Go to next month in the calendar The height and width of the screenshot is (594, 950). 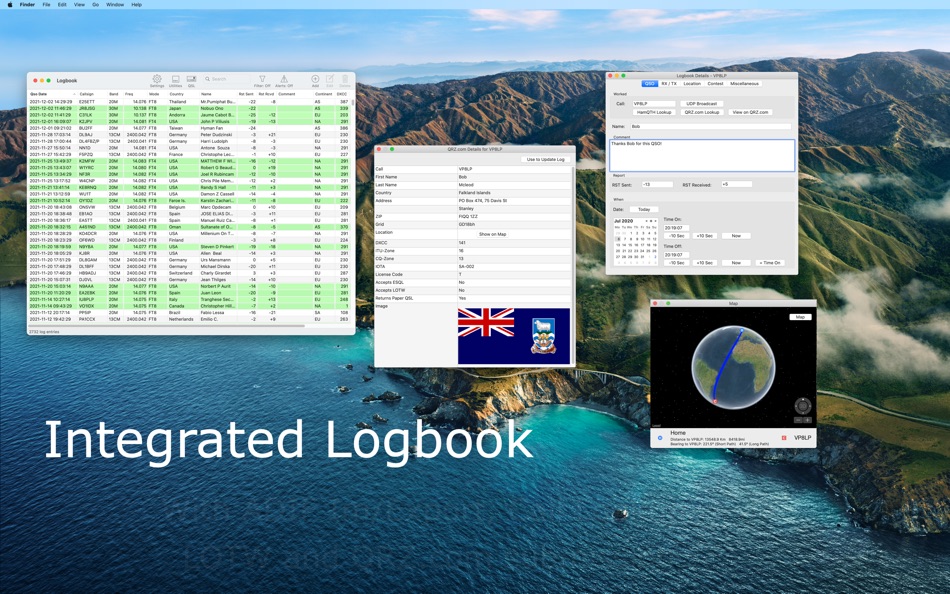coord(655,221)
